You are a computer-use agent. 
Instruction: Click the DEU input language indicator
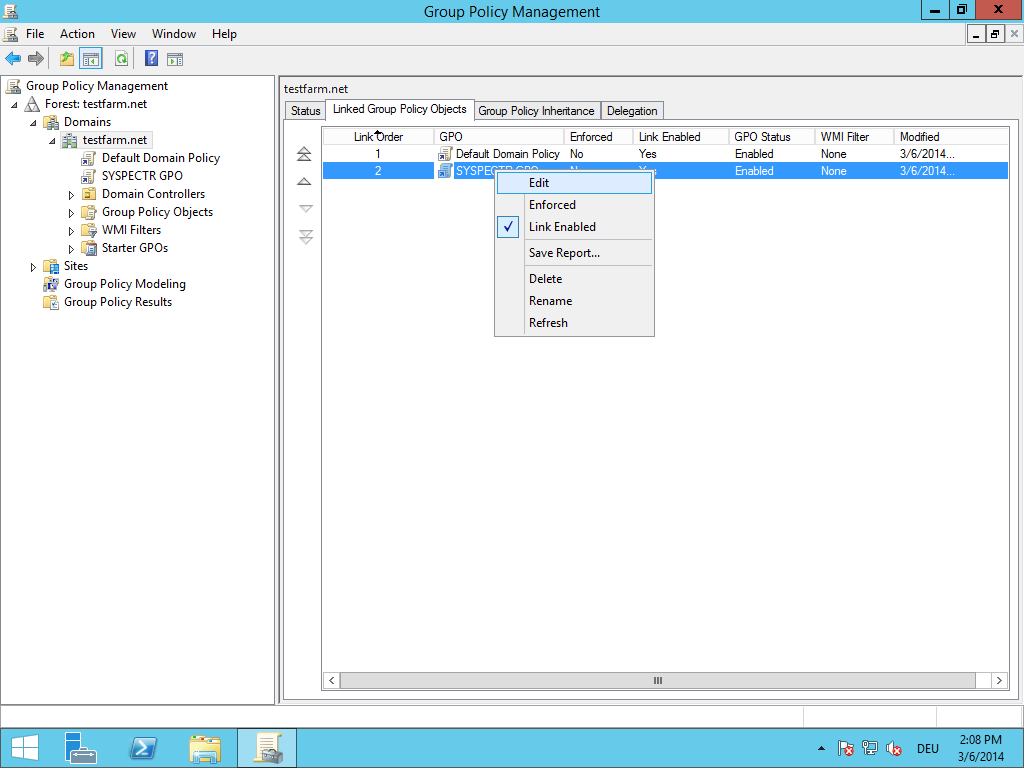pyautogui.click(x=927, y=749)
